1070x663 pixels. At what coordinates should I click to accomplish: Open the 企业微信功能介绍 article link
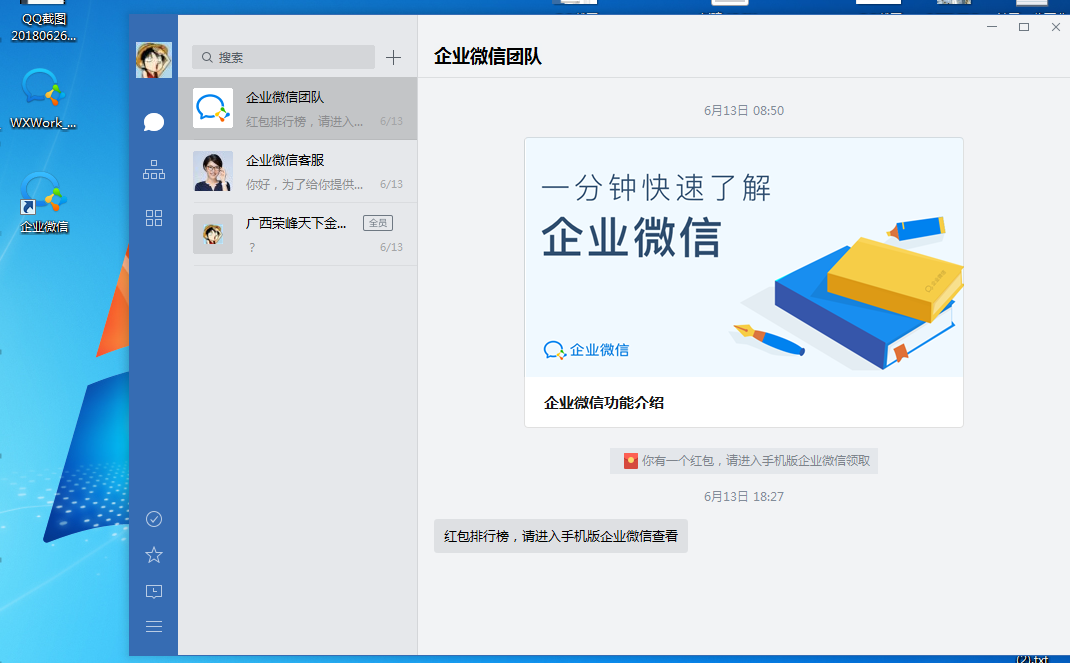(604, 402)
